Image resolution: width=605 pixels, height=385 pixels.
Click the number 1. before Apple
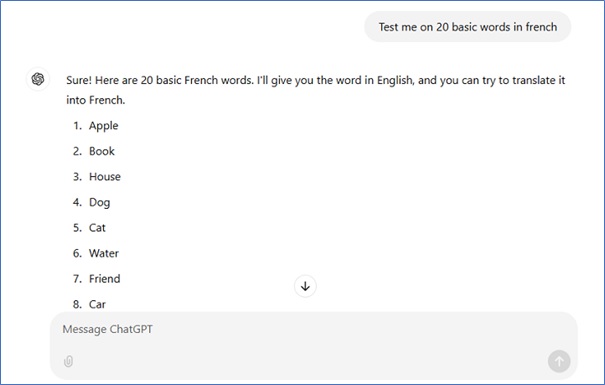click(x=78, y=126)
